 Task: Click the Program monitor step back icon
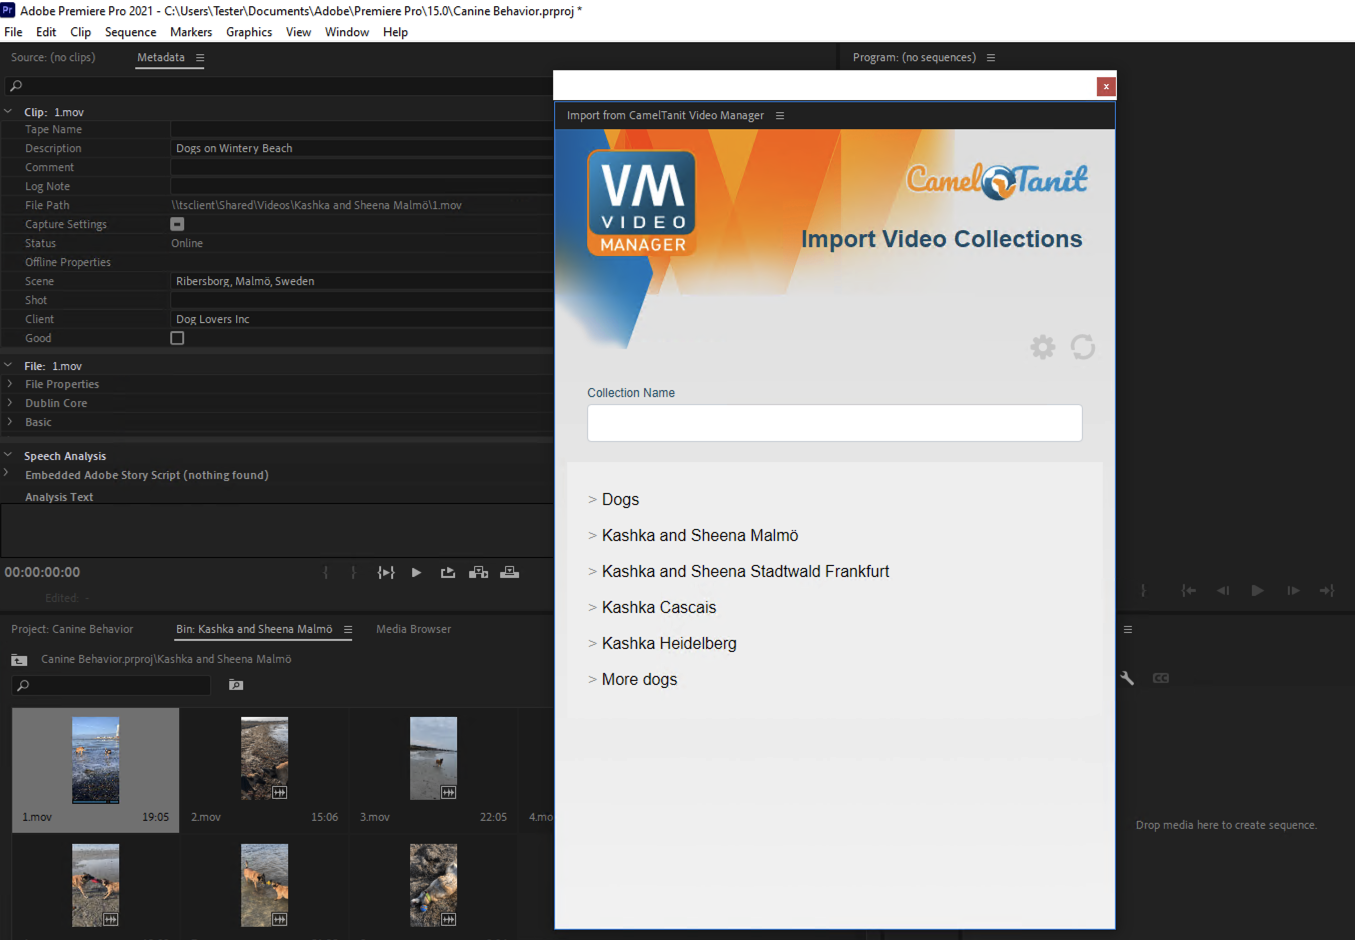[1222, 591]
